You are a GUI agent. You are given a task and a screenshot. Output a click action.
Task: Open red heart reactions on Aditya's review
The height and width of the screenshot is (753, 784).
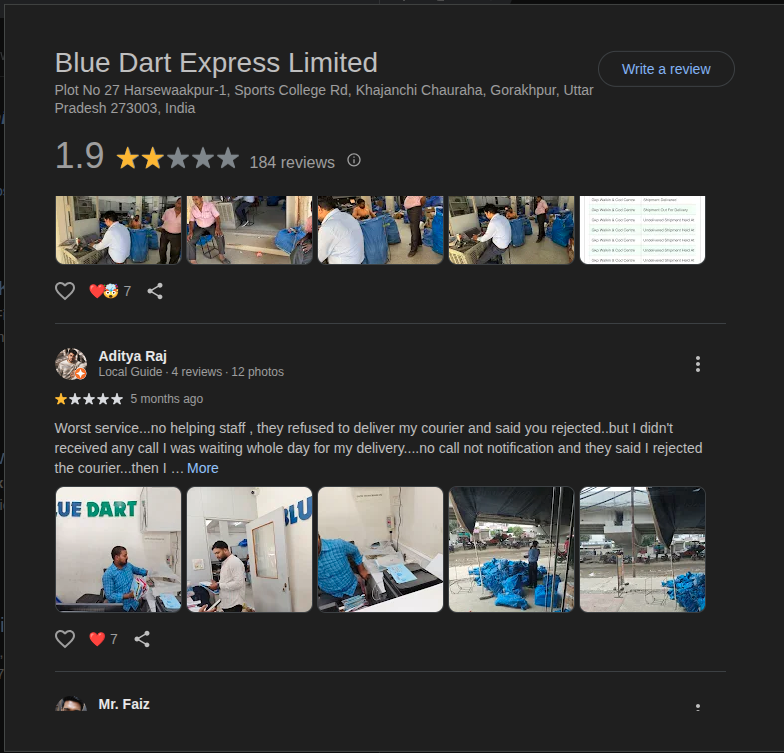pyautogui.click(x=97, y=639)
